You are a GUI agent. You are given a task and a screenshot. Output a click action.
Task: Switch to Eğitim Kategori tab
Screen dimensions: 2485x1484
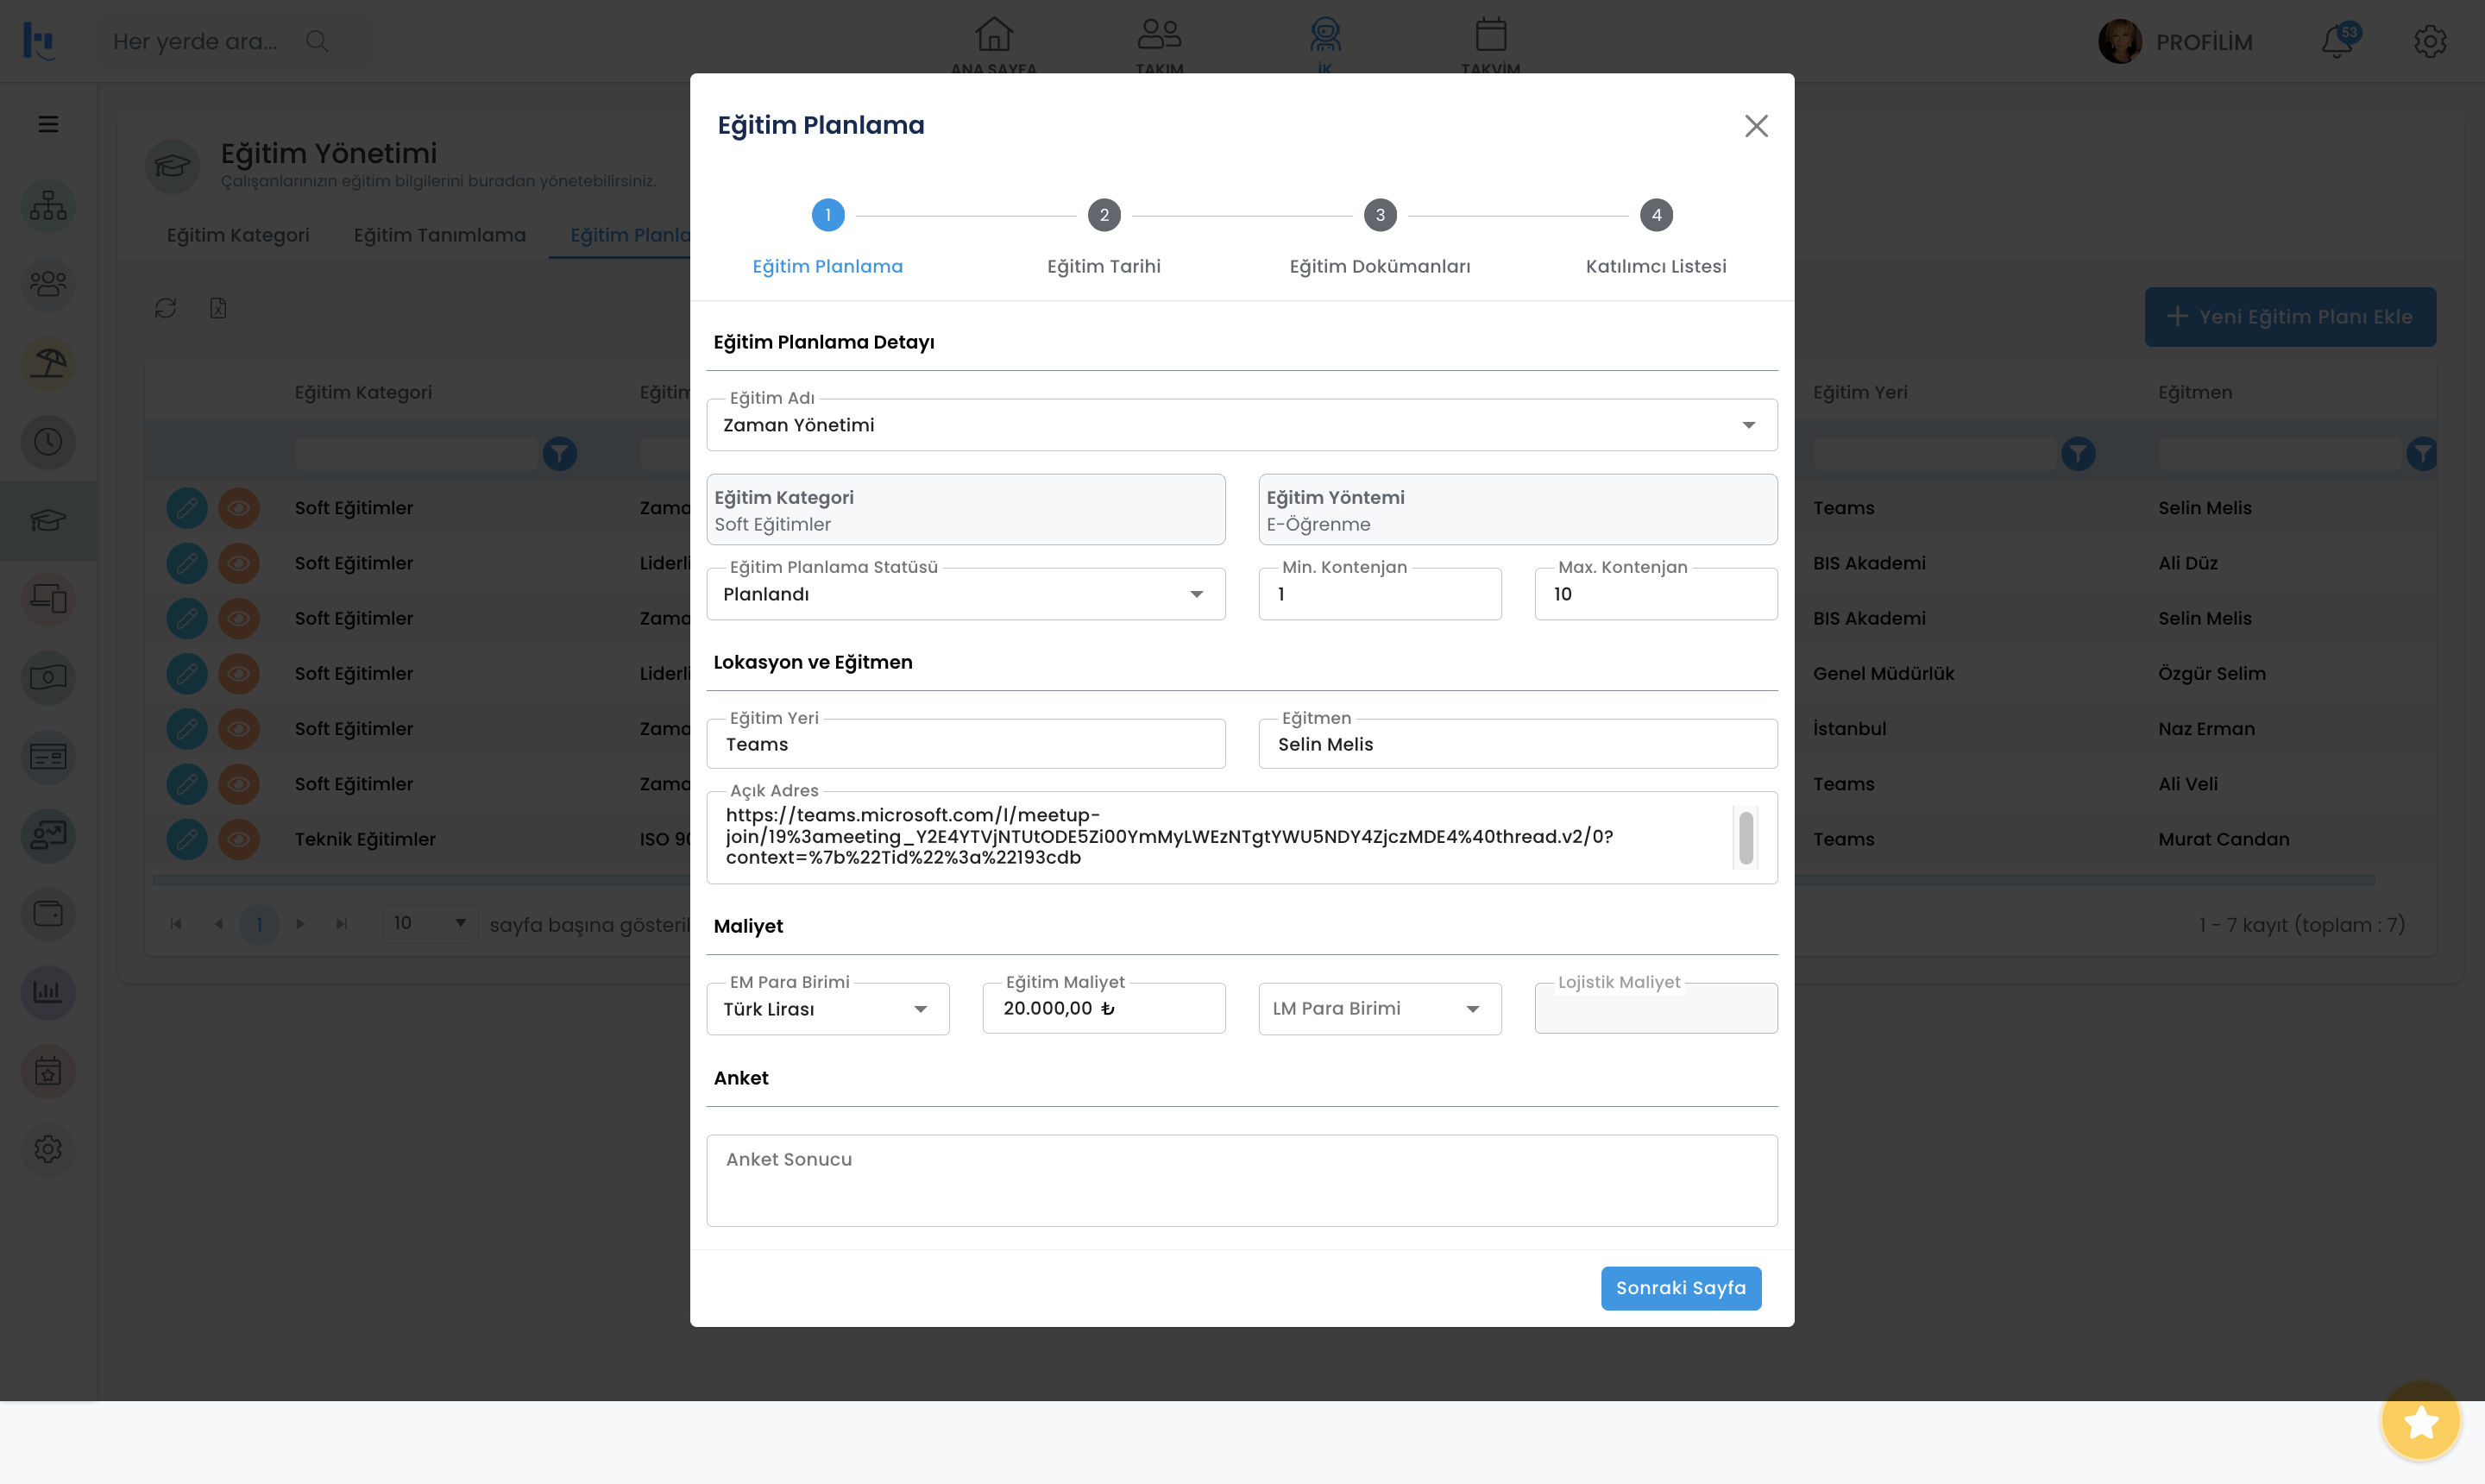coord(238,235)
